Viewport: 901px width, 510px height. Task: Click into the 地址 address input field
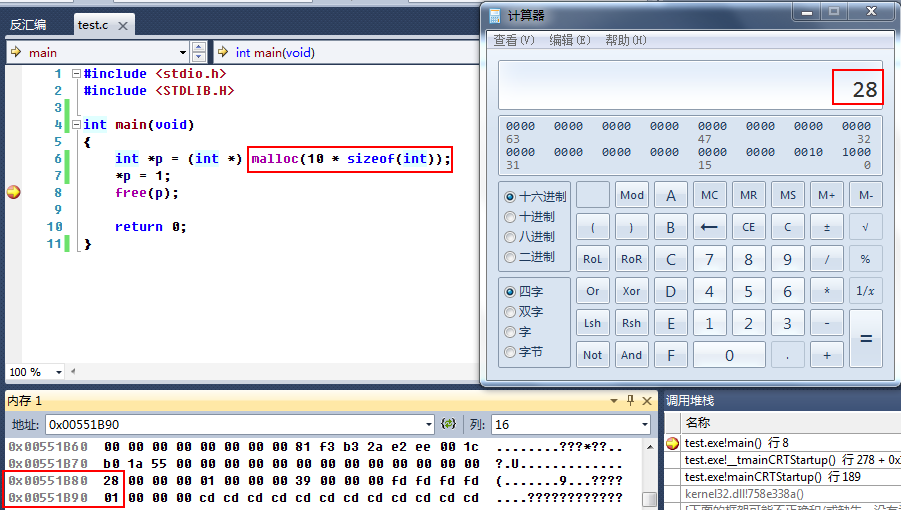click(x=234, y=424)
